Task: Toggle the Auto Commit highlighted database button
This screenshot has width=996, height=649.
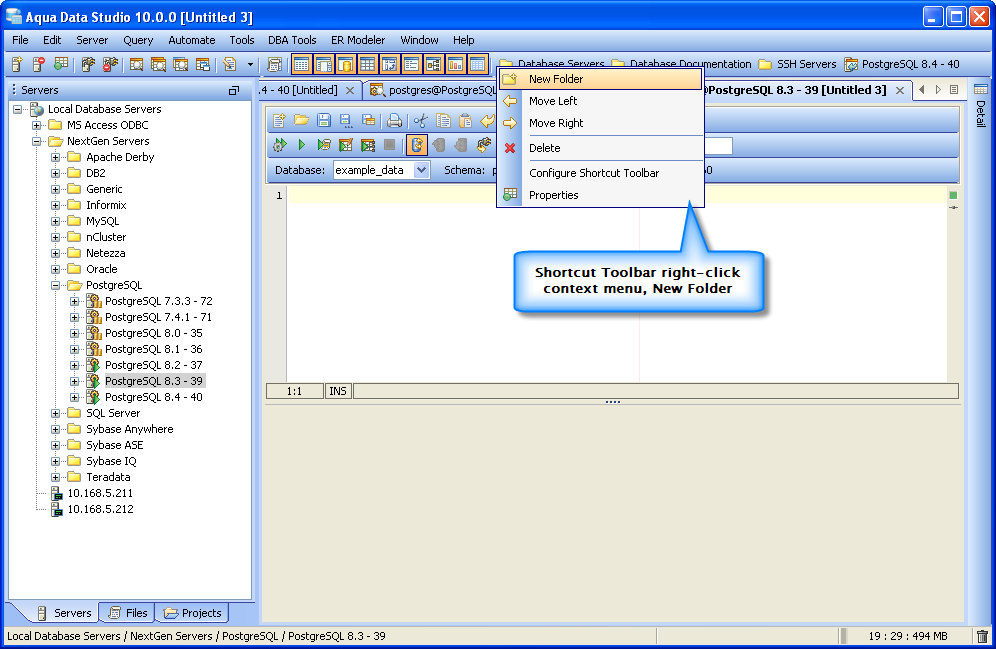Action: 417,145
